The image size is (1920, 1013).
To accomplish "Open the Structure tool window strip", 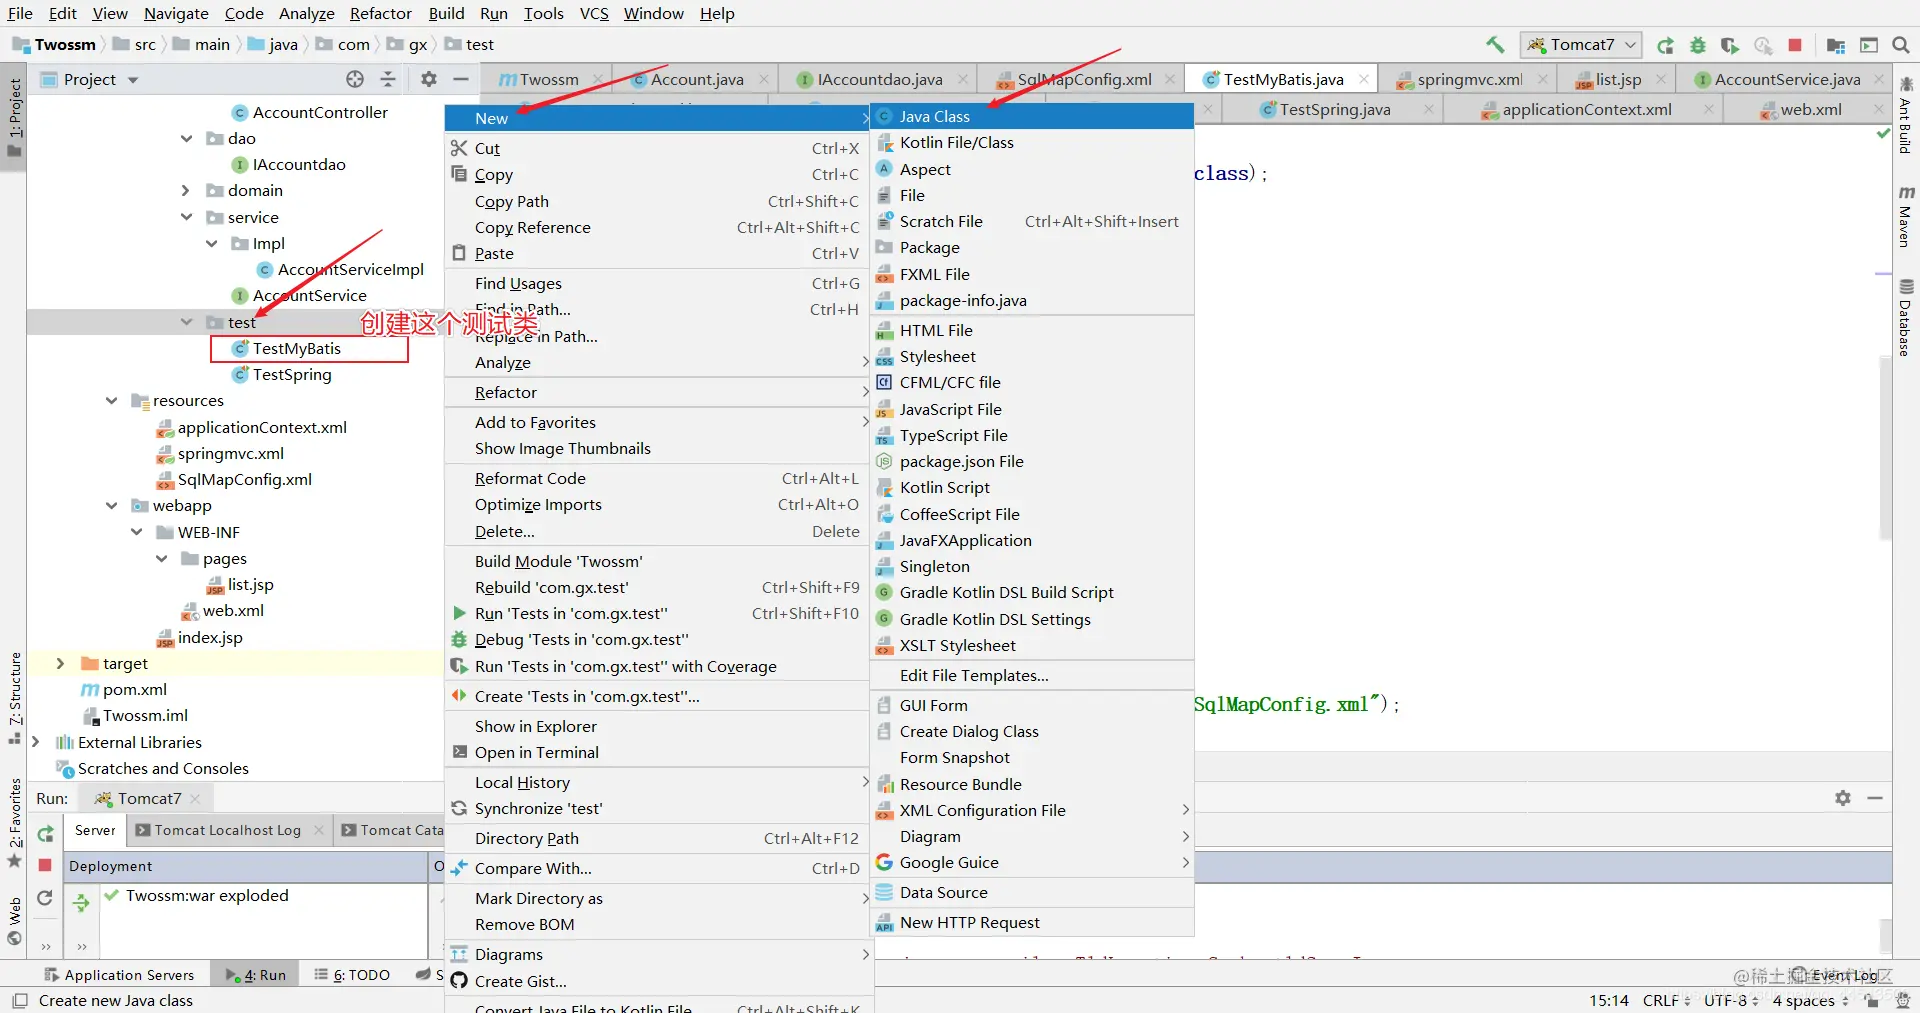I will [x=14, y=698].
